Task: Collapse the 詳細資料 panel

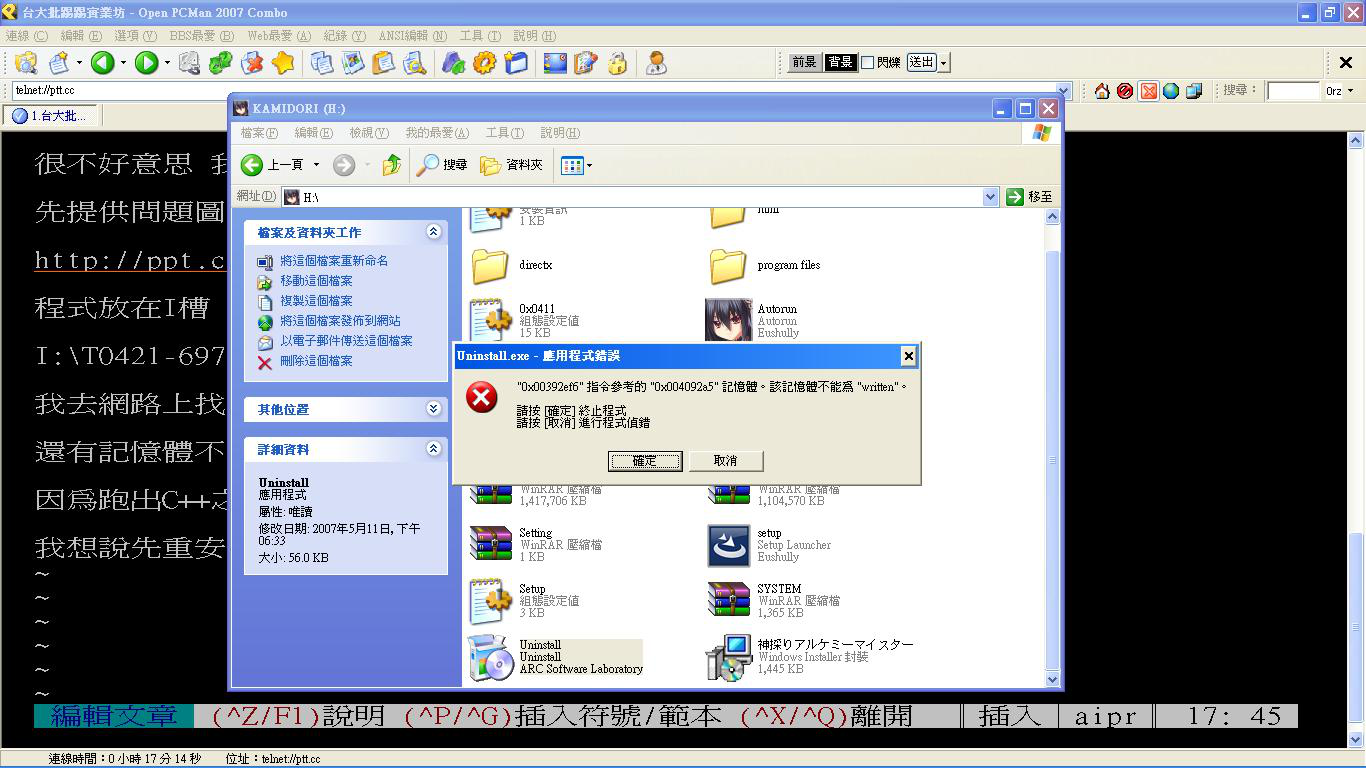Action: tap(433, 449)
